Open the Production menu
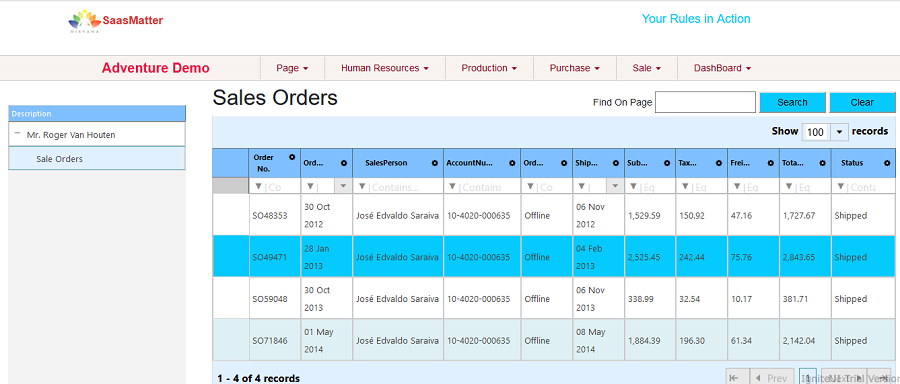 click(489, 68)
